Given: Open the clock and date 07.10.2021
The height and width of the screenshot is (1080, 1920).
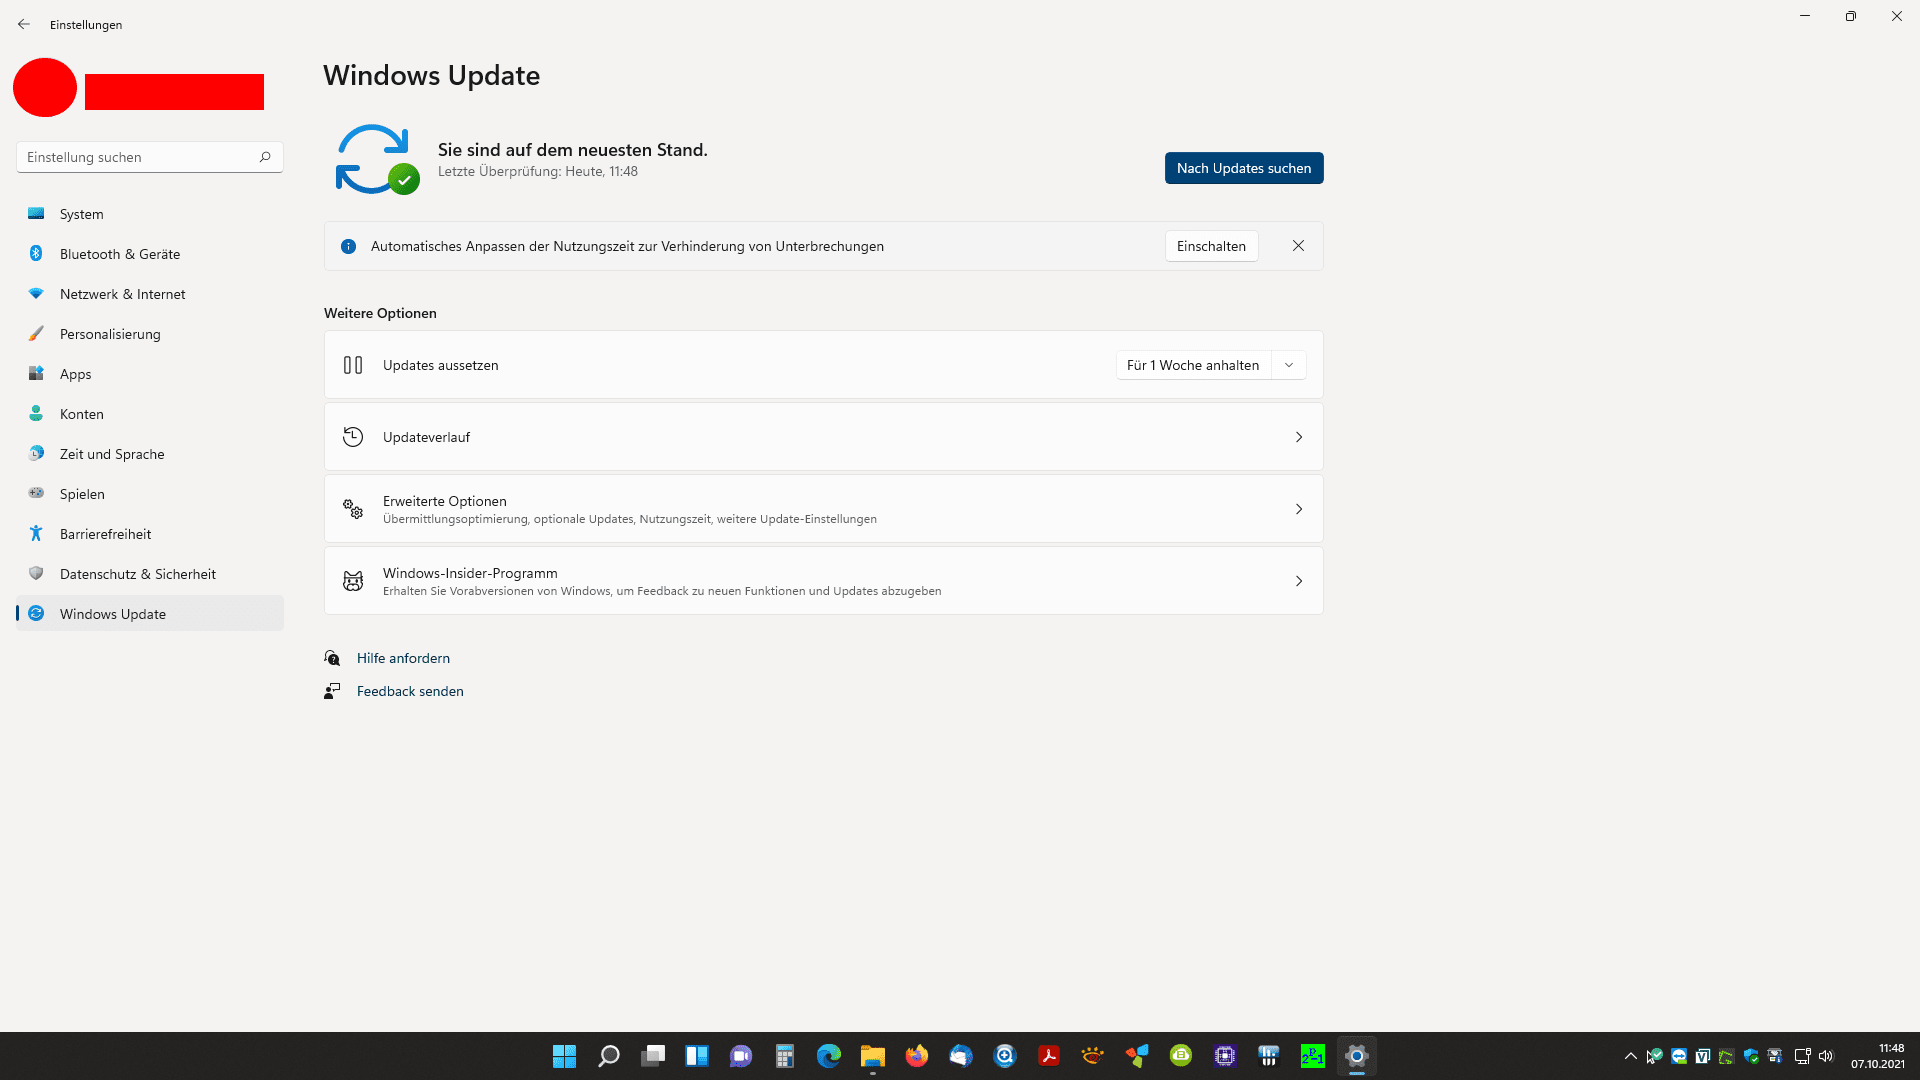Looking at the screenshot, I should 1877,1056.
